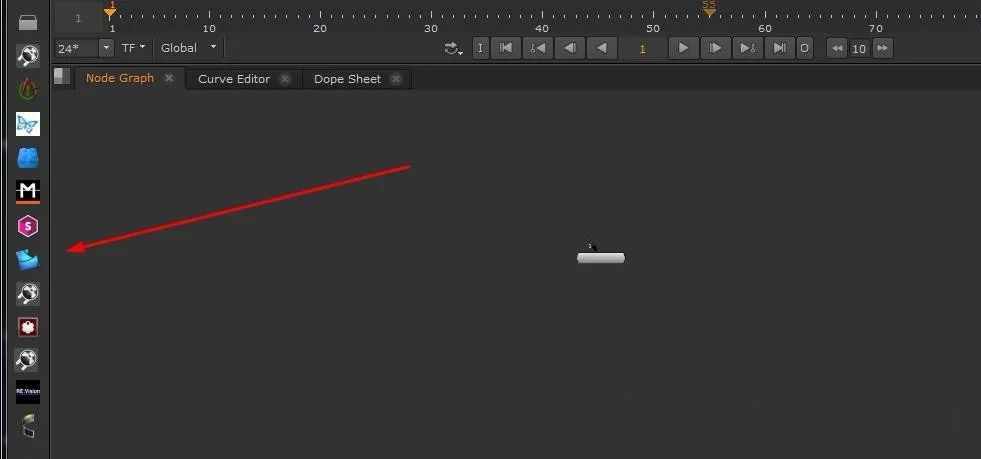Click the red A-shaped sidebar icon
The image size is (981, 459).
[x=28, y=90]
